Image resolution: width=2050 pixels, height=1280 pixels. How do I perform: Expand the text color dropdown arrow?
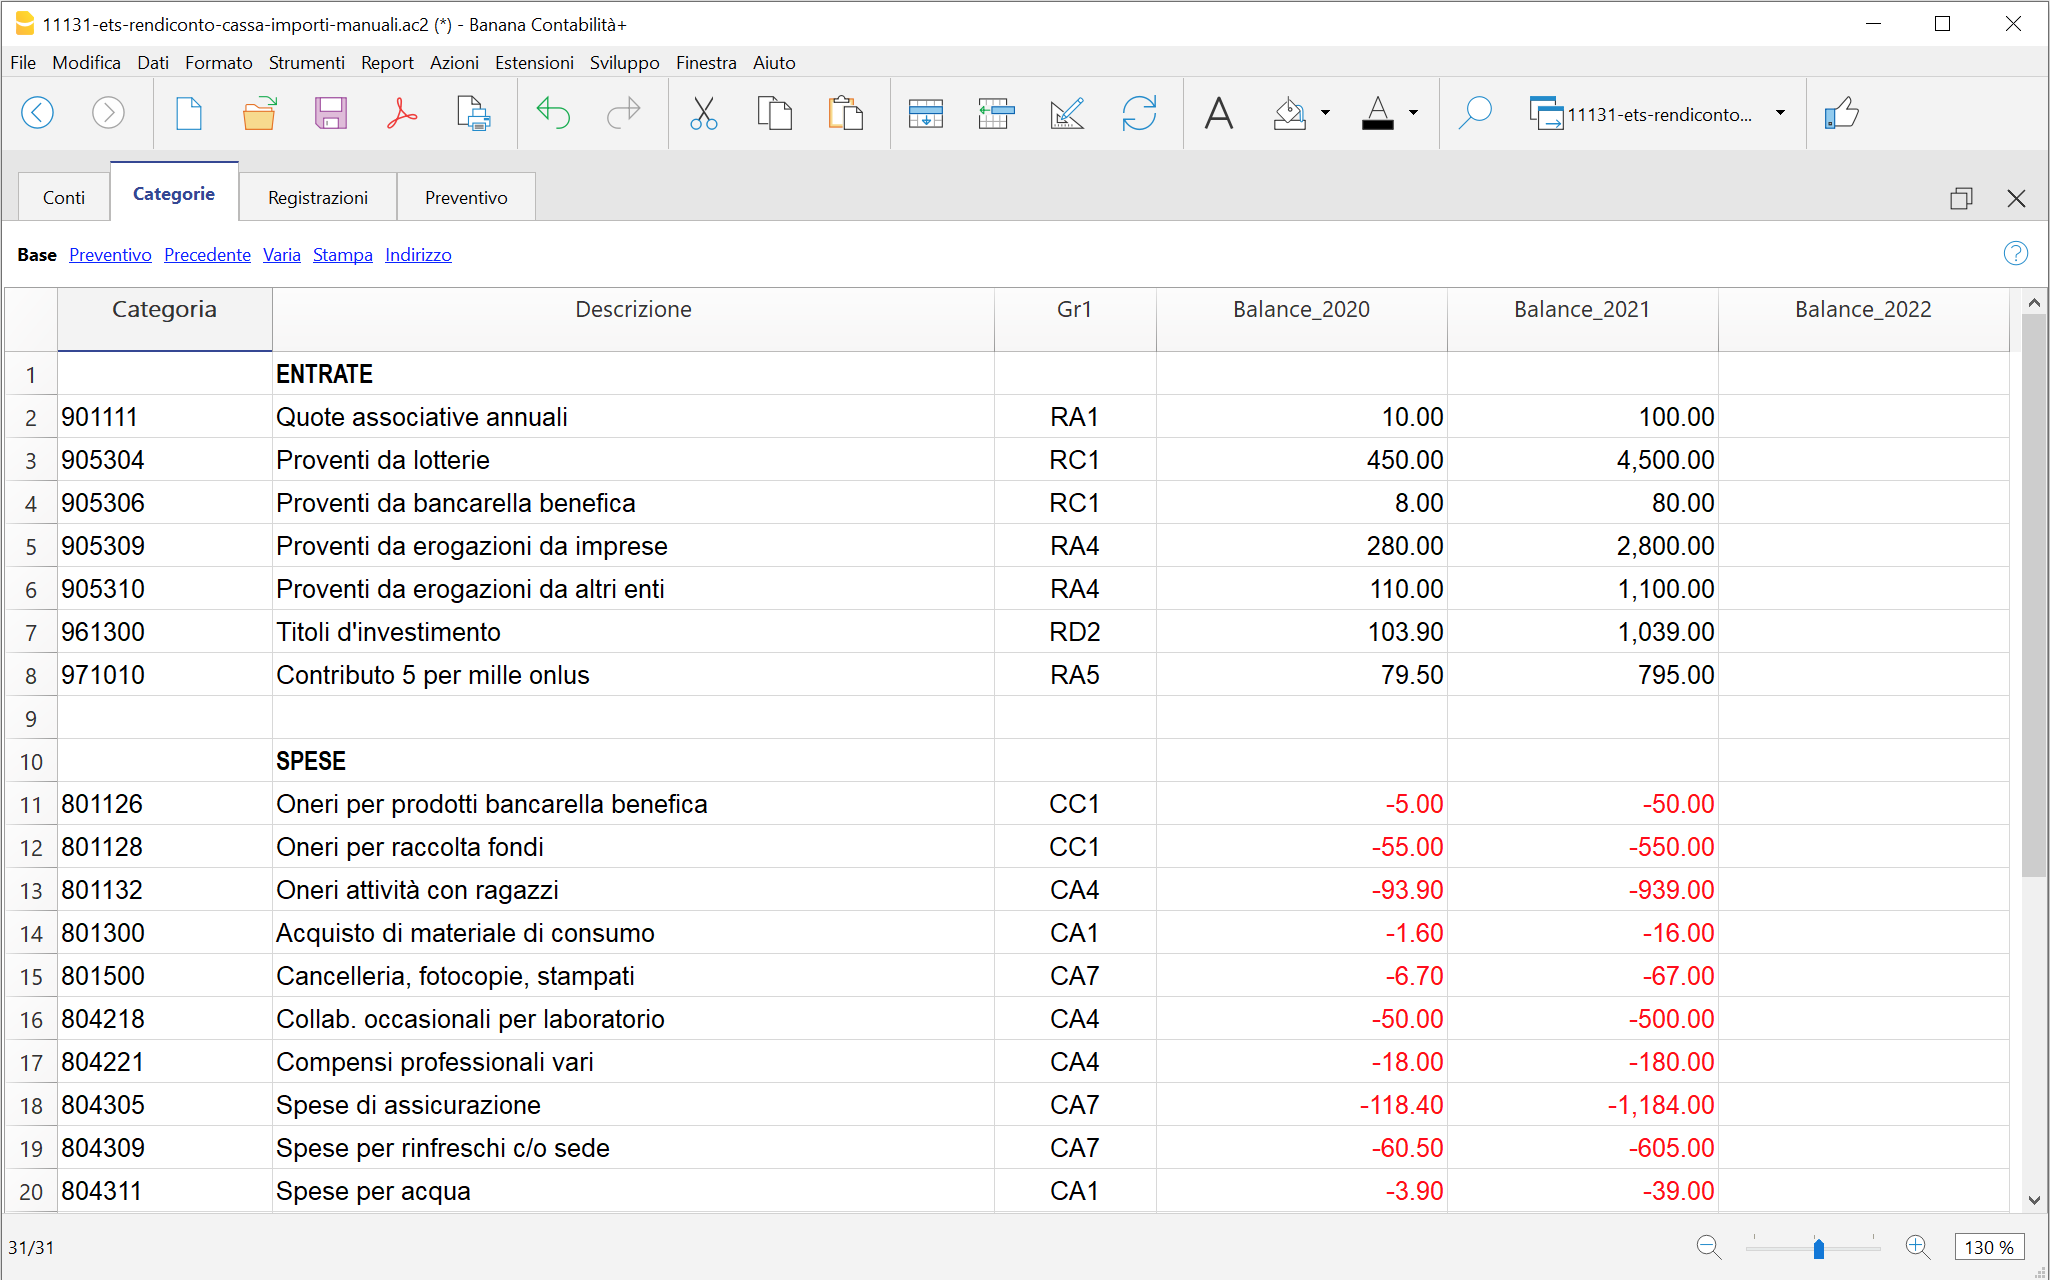(x=1413, y=113)
